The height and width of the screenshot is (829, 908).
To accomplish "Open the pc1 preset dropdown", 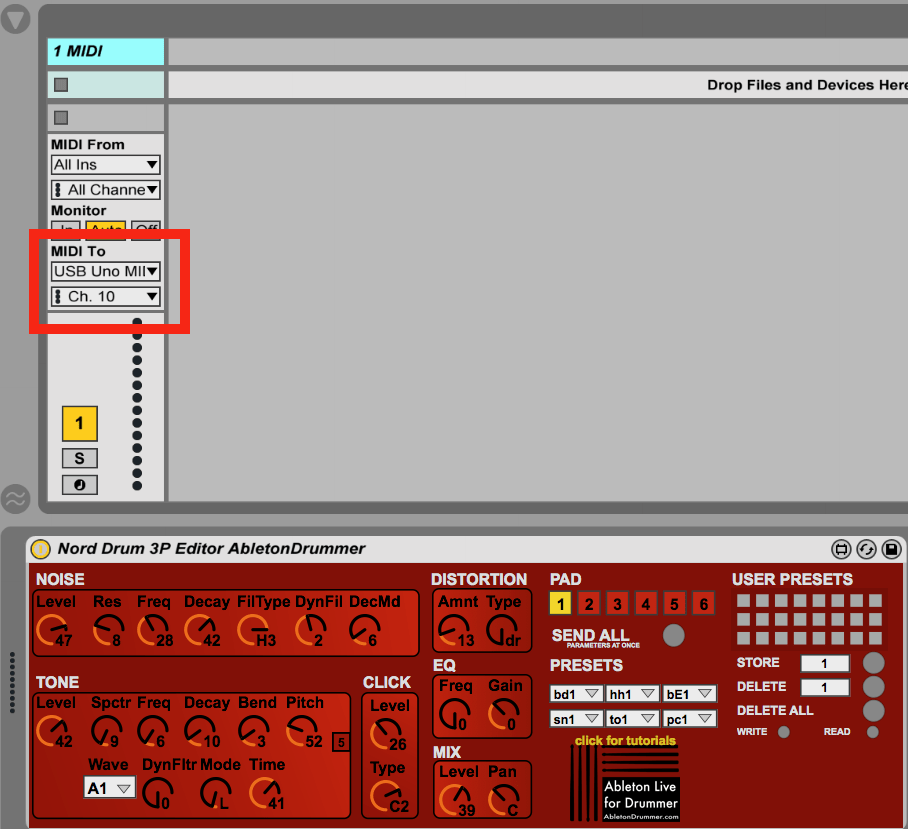I will click(x=690, y=719).
